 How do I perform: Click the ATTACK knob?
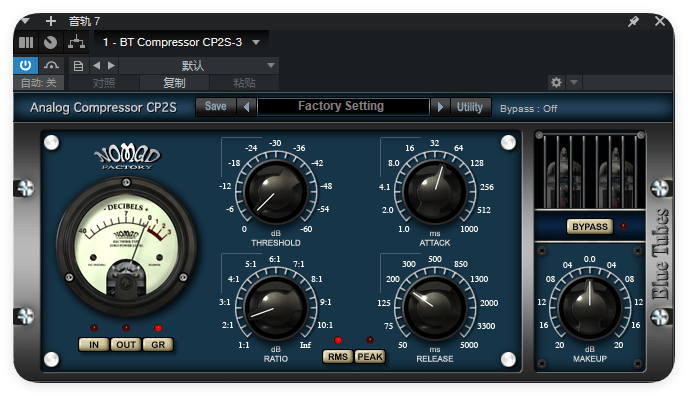point(435,192)
